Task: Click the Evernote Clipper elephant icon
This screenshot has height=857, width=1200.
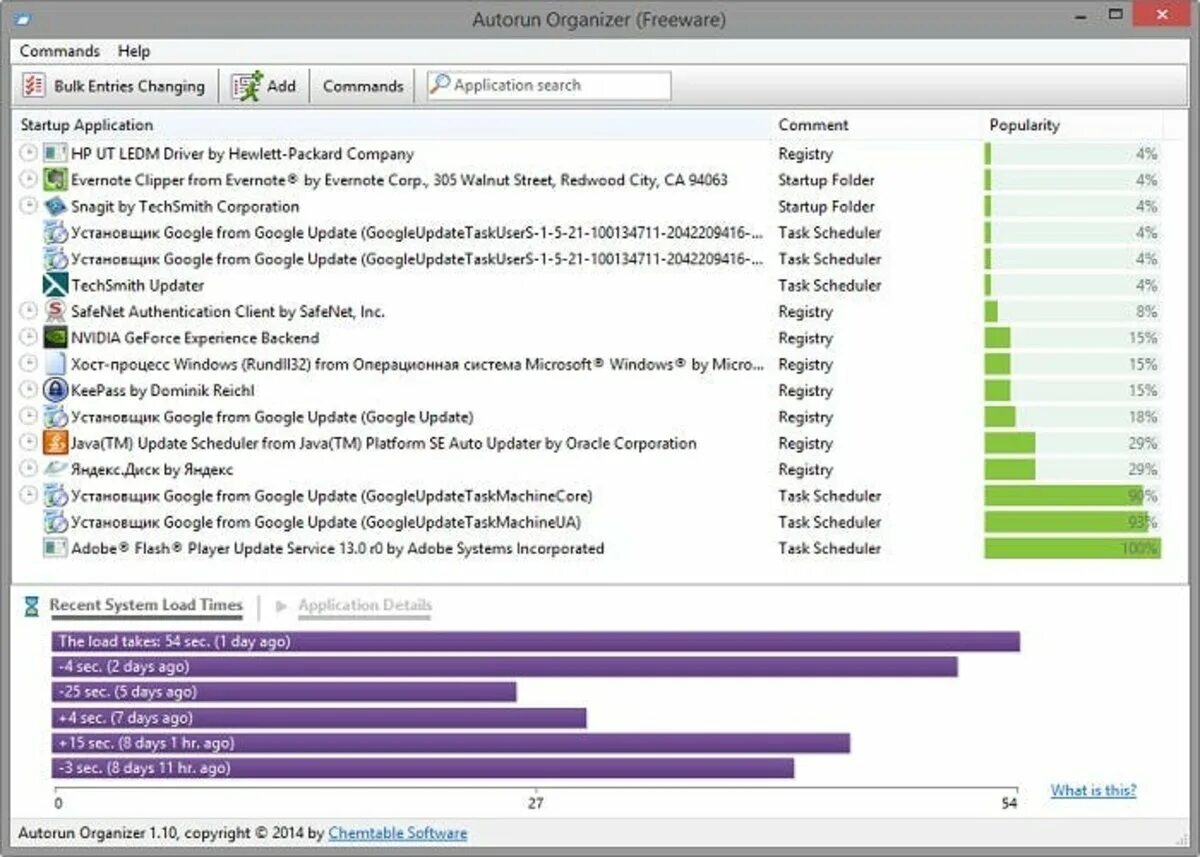Action: (x=55, y=180)
